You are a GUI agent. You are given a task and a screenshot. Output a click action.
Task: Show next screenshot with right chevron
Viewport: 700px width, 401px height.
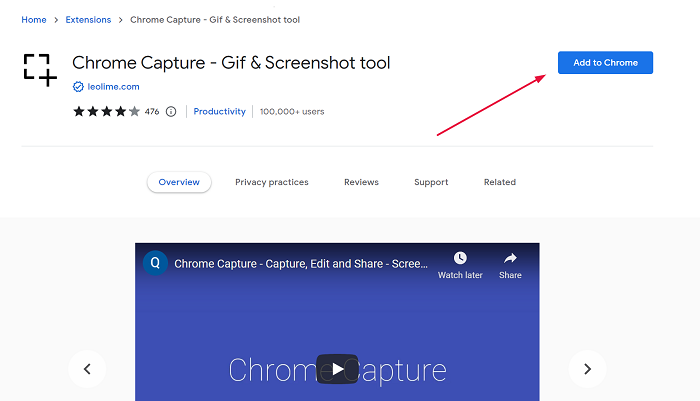click(587, 369)
